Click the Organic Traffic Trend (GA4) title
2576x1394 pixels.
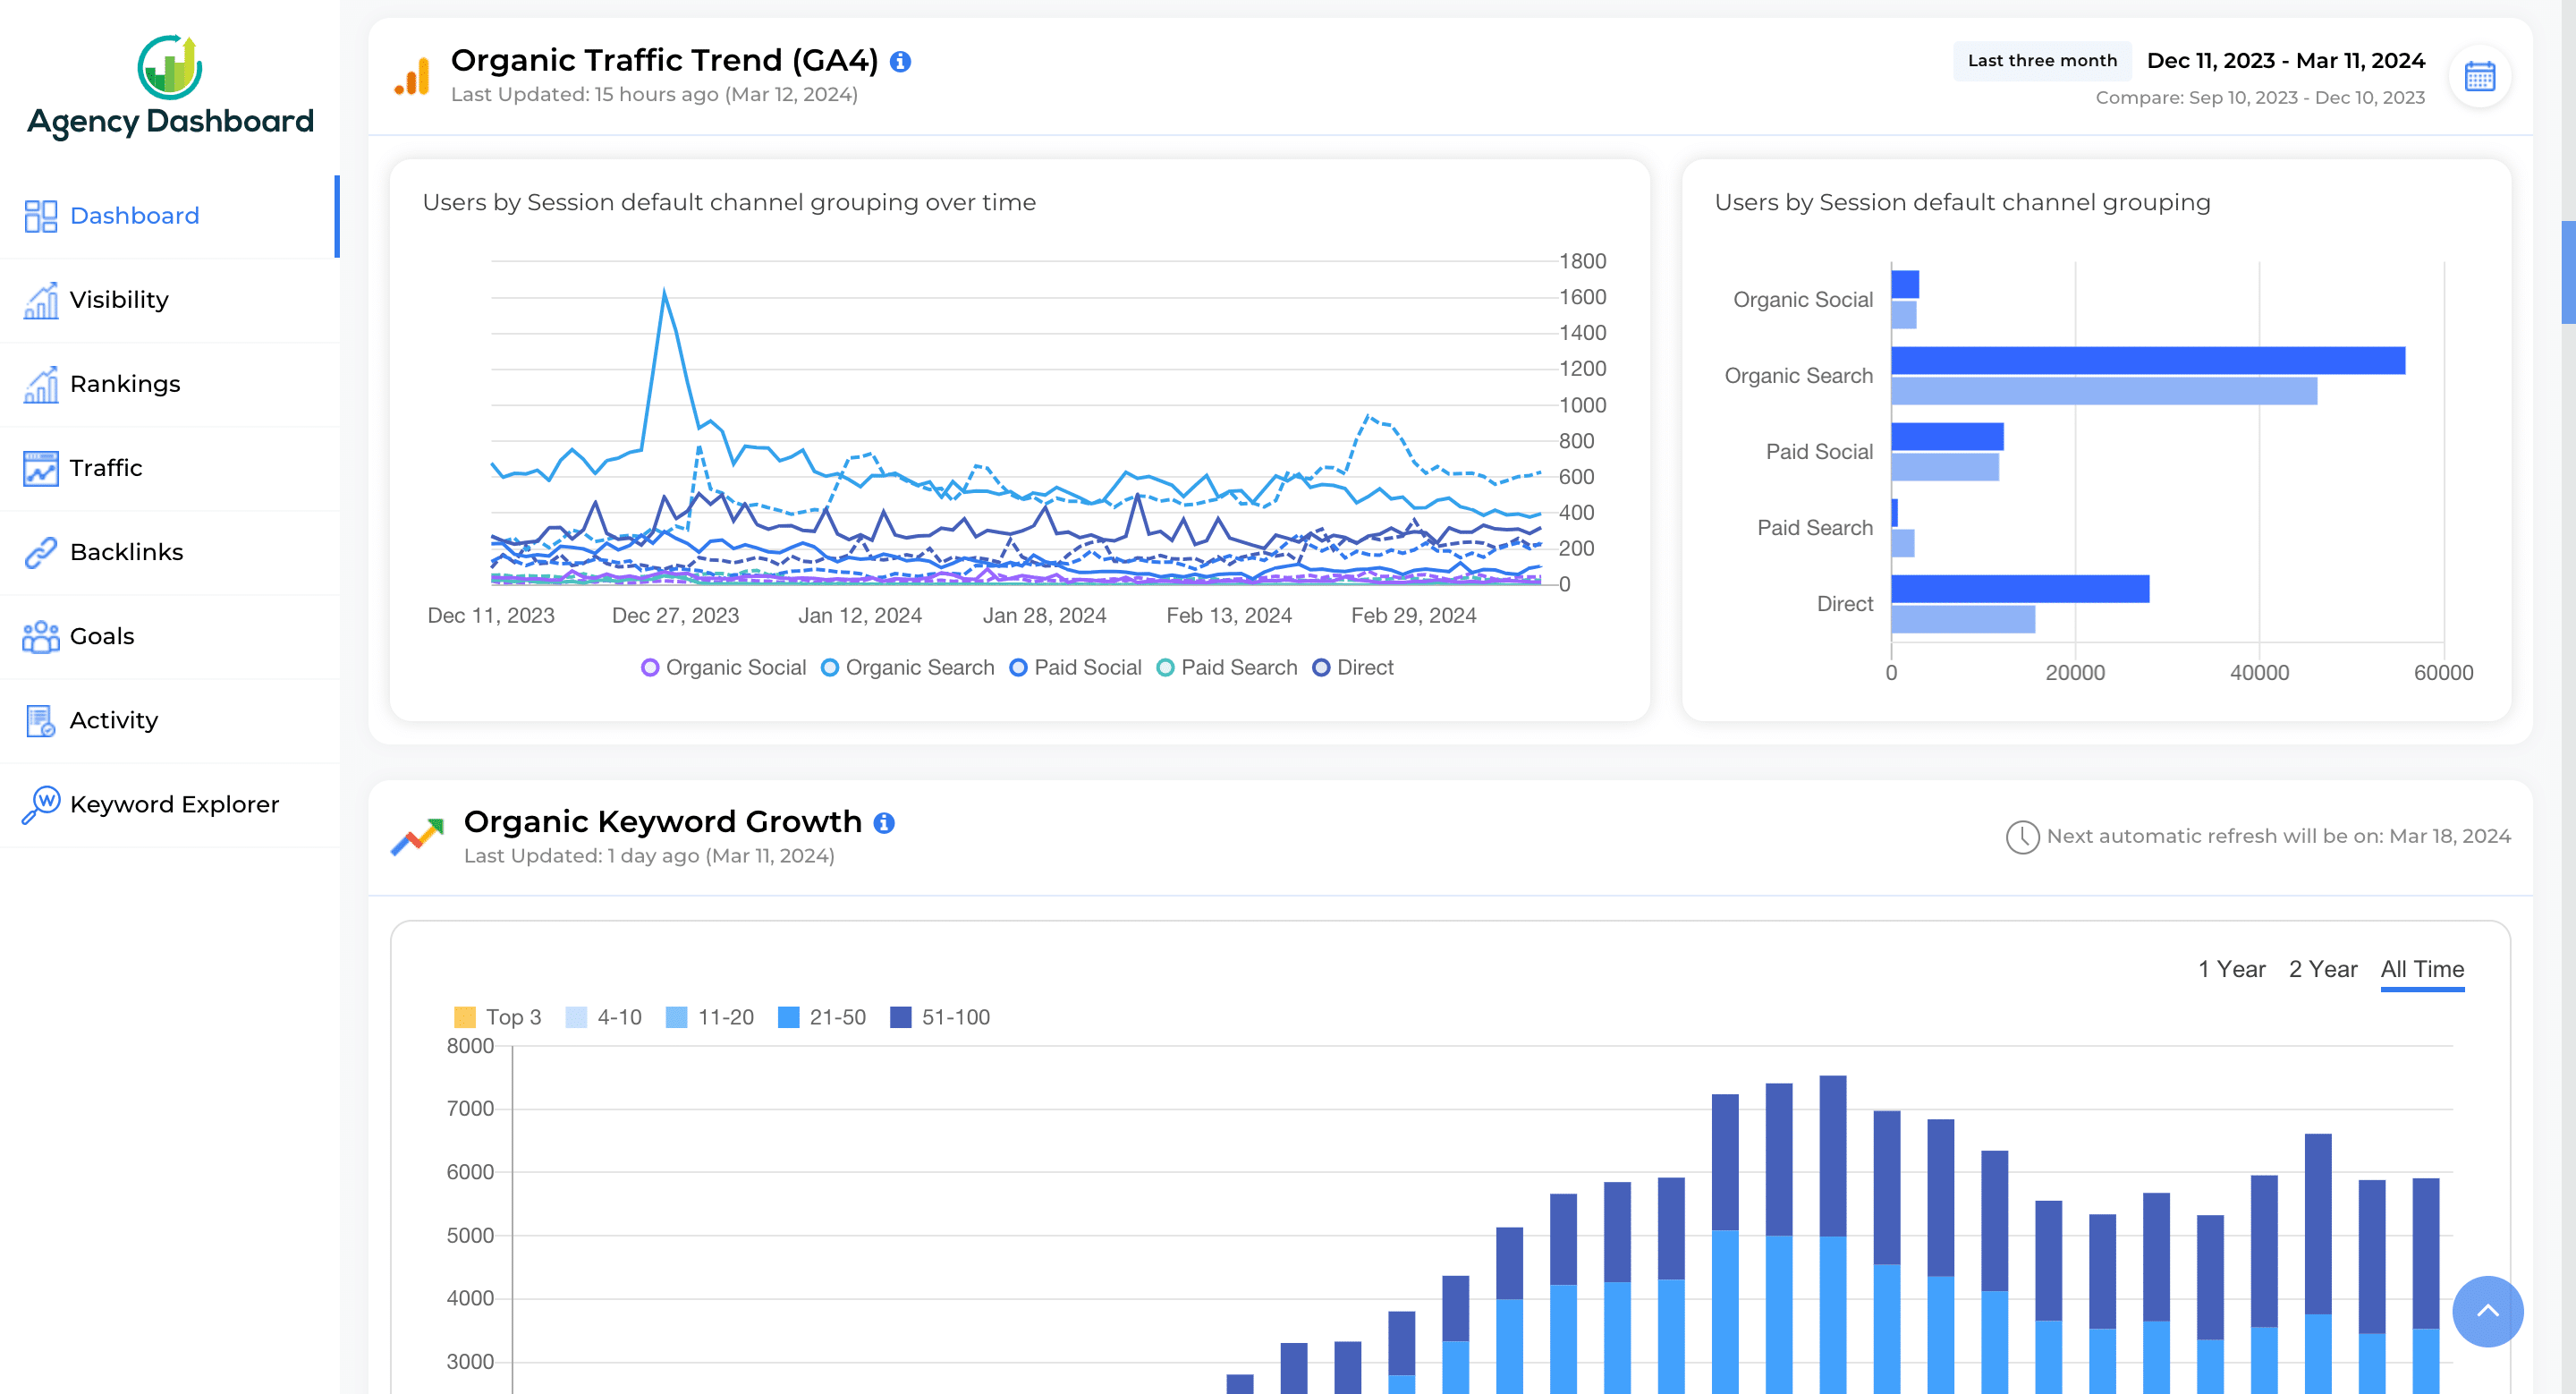tap(664, 61)
